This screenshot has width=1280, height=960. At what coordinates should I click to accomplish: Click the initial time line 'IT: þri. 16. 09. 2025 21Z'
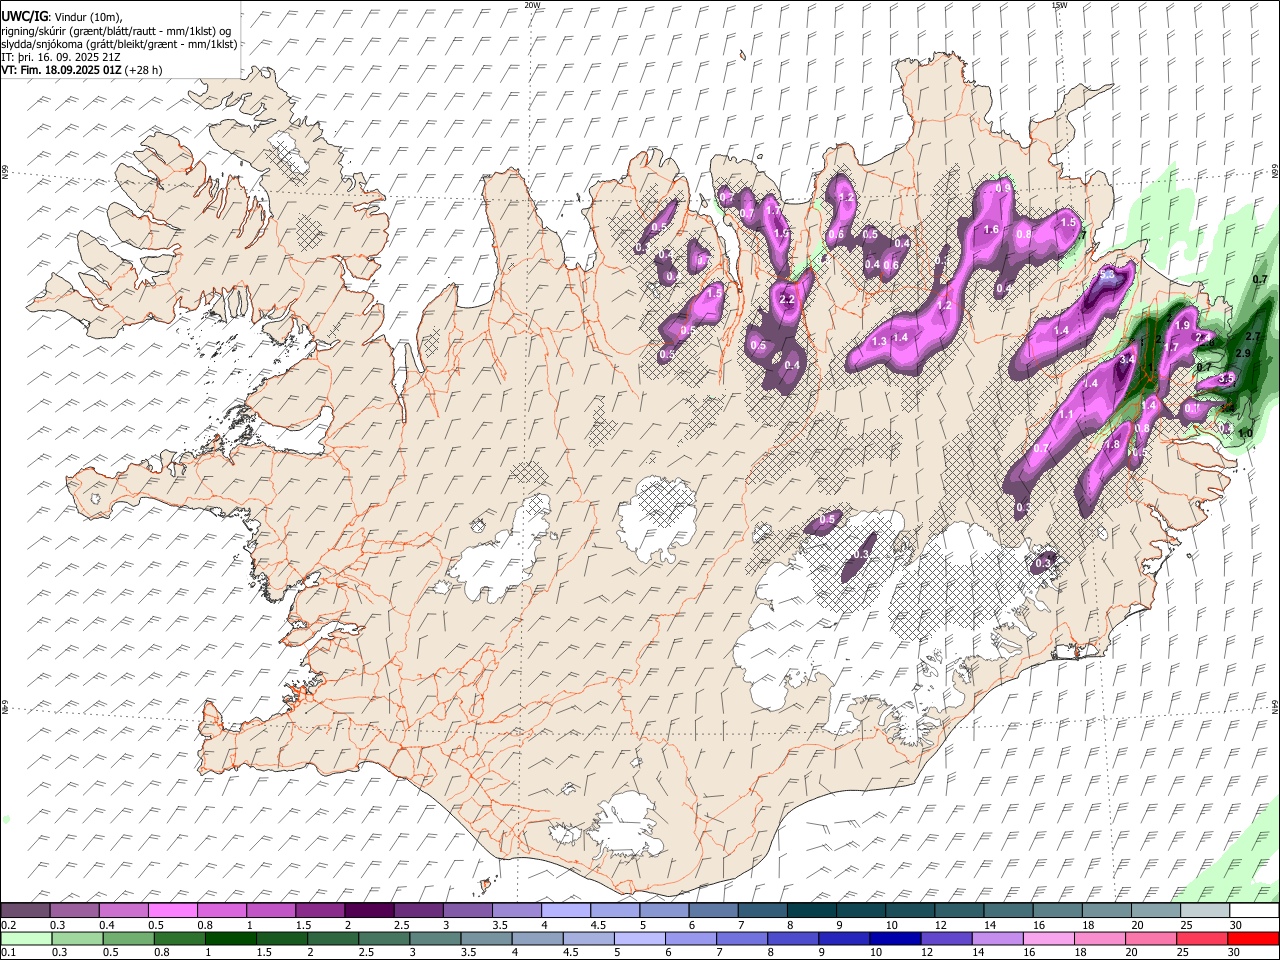61,57
